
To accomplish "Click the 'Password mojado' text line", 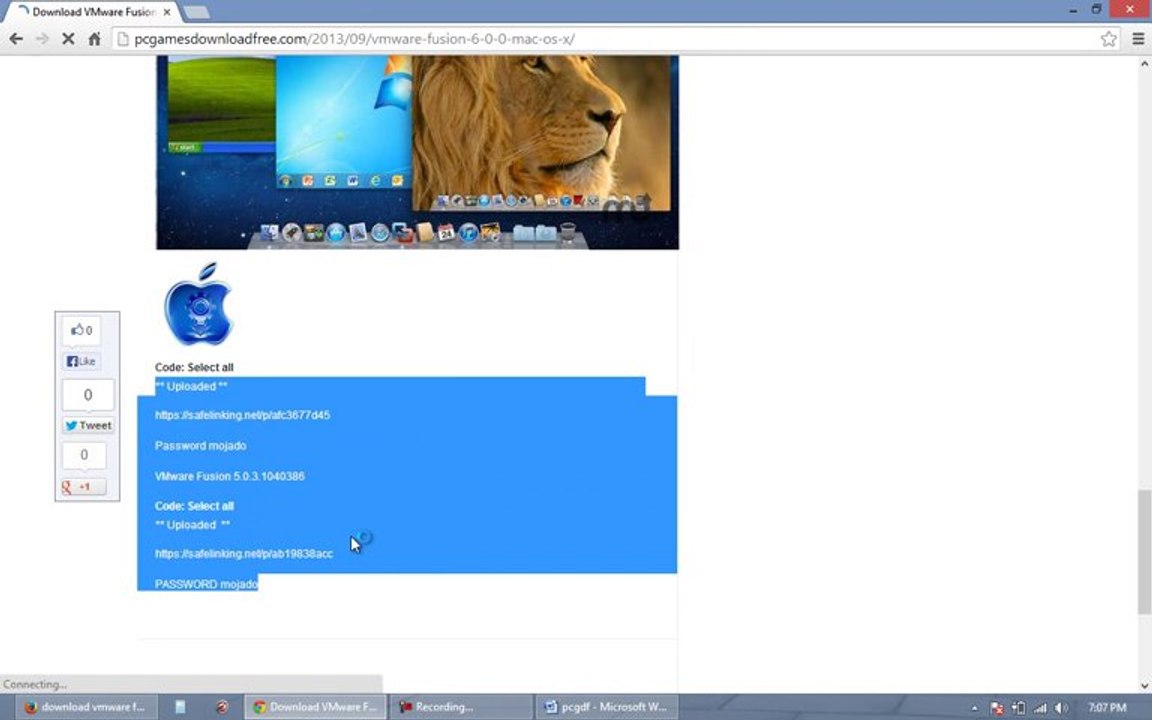I will pyautogui.click(x=201, y=445).
